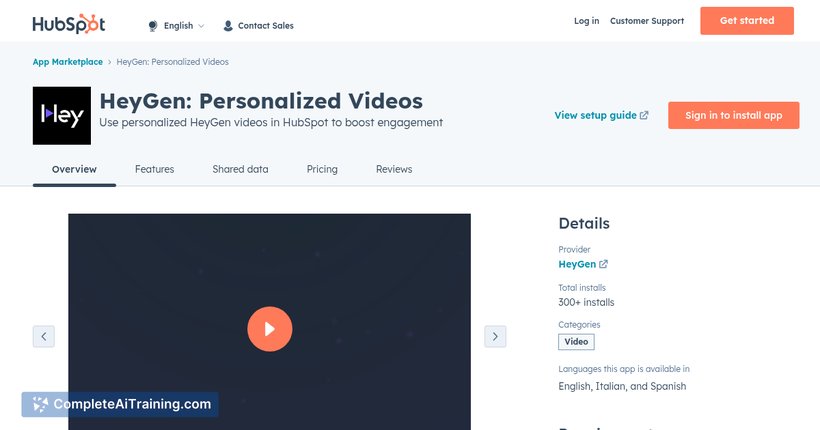Click the 'Use personalized HeyGen videos' subtitle
820x430 pixels.
pos(271,122)
